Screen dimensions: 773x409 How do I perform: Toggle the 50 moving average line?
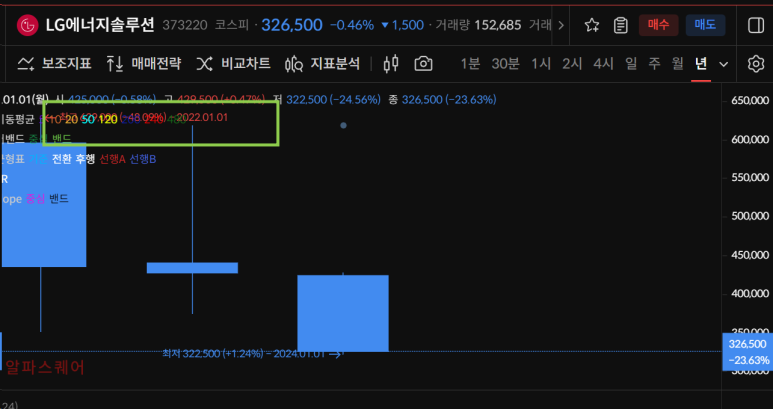[x=88, y=120]
